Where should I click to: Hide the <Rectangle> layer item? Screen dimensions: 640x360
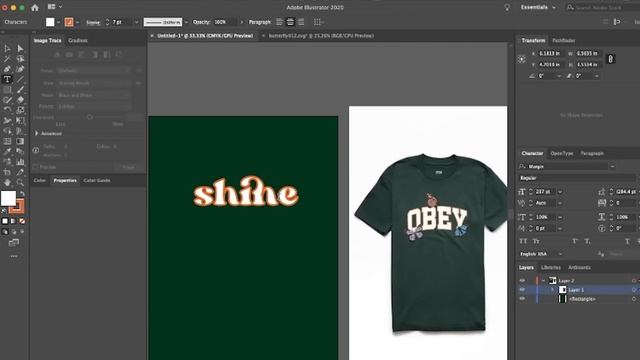pos(522,299)
